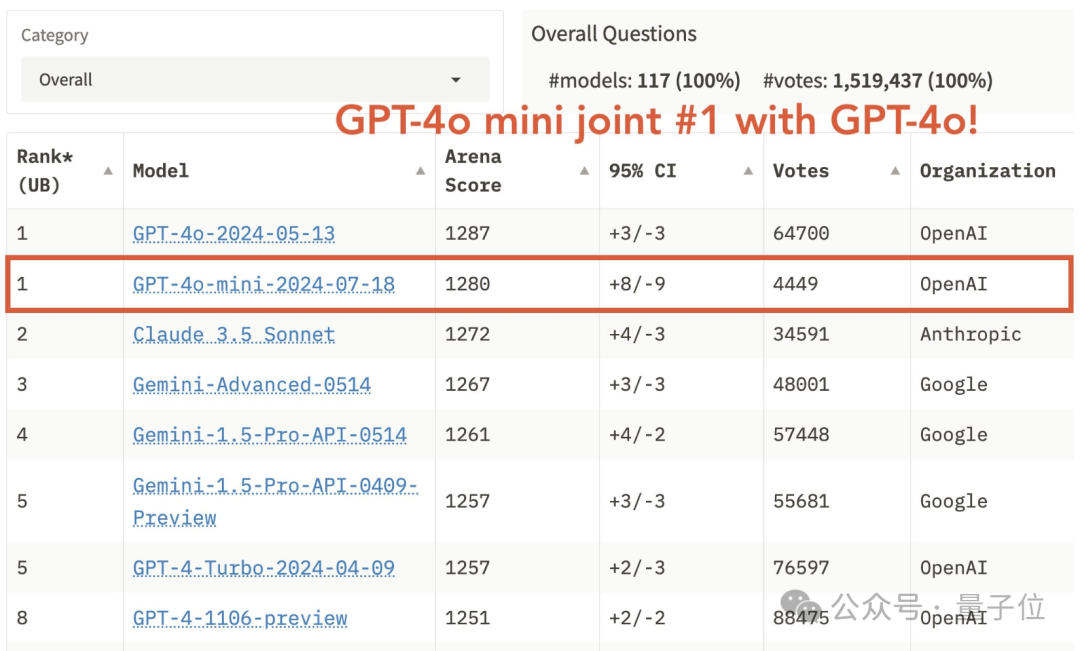Click the Arena Score value 1287
The image size is (1080, 651).
(467, 234)
